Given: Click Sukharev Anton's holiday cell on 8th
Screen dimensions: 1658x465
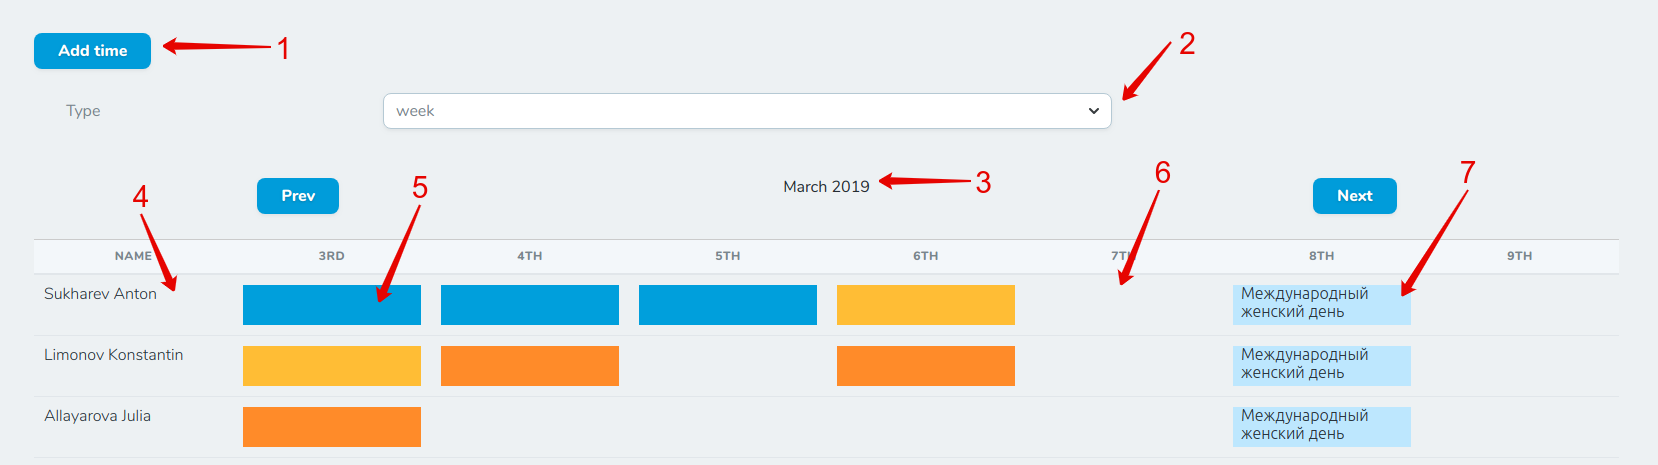Looking at the screenshot, I should (x=1321, y=305).
